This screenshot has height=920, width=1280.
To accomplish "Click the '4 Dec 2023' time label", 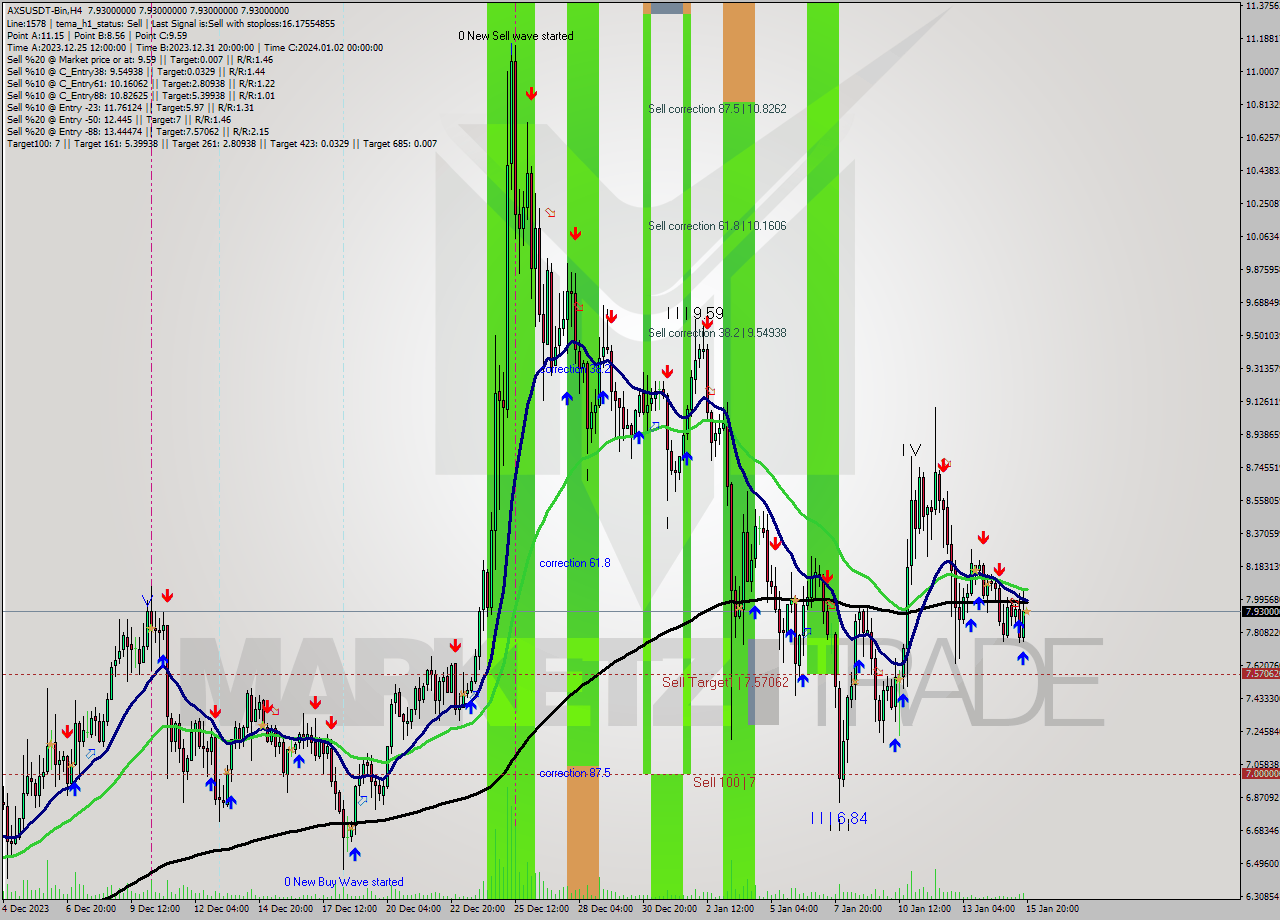I will tap(26, 909).
